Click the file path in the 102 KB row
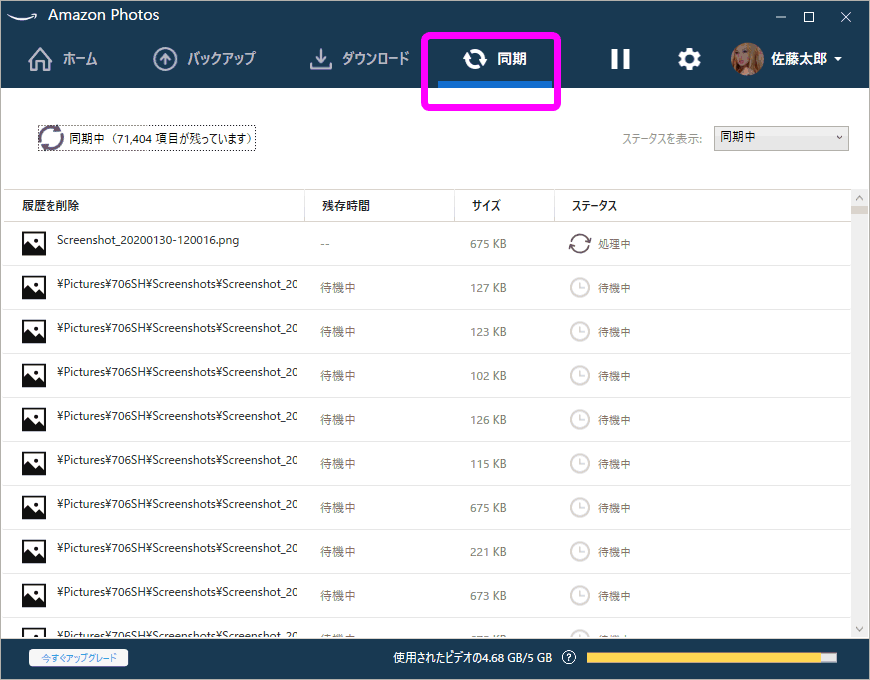This screenshot has width=870, height=680. pyautogui.click(x=177, y=372)
